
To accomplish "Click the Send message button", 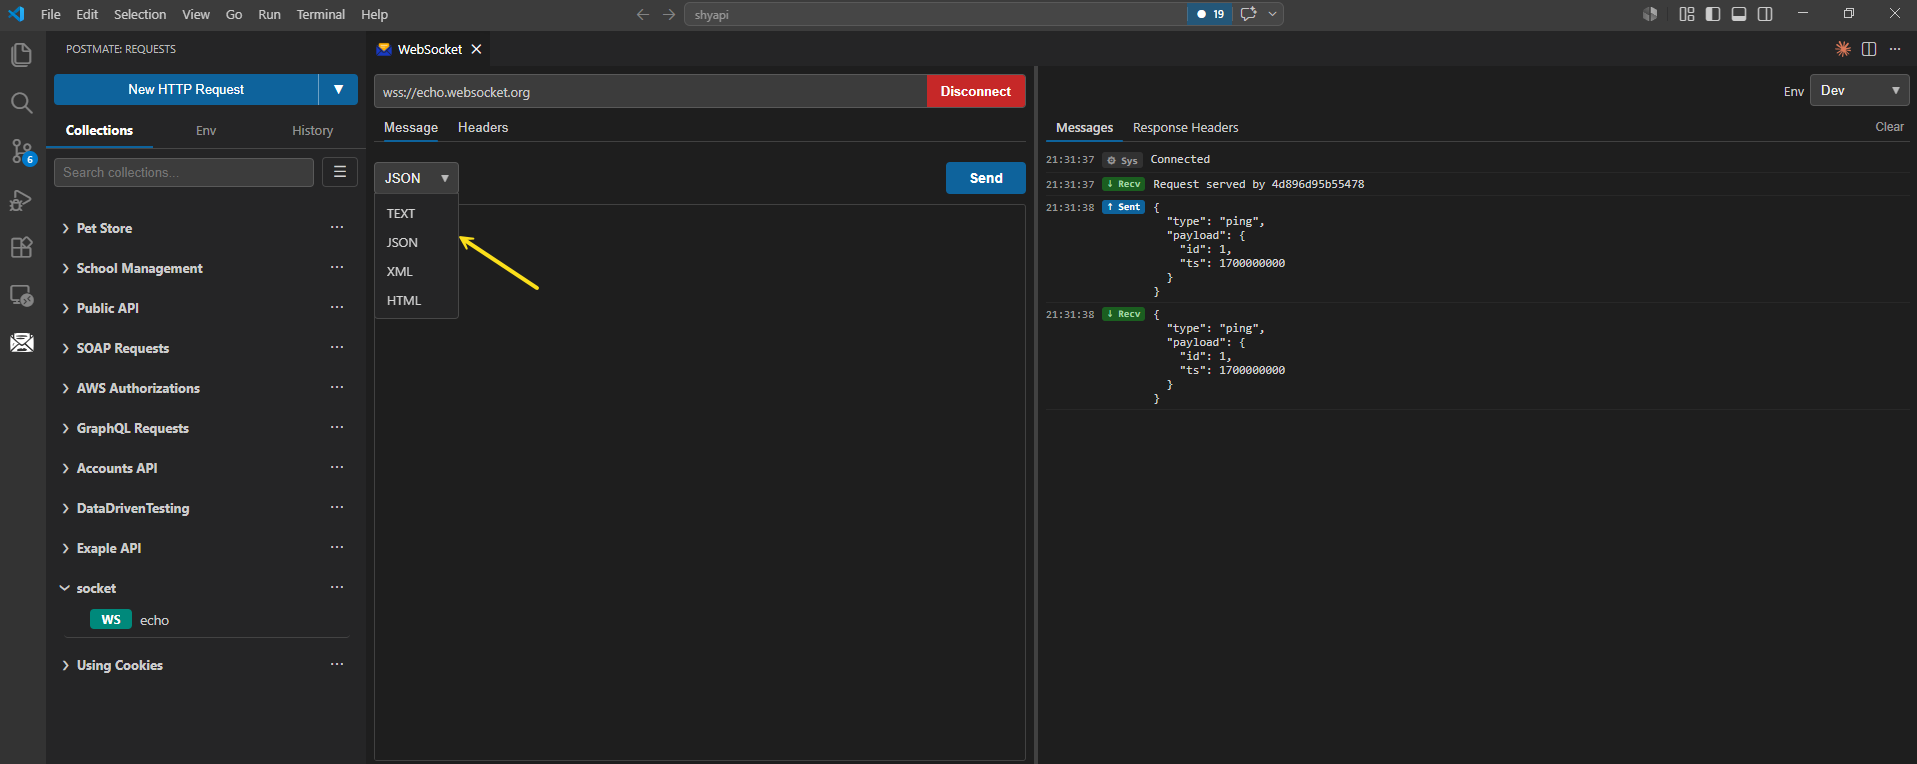I will [986, 178].
